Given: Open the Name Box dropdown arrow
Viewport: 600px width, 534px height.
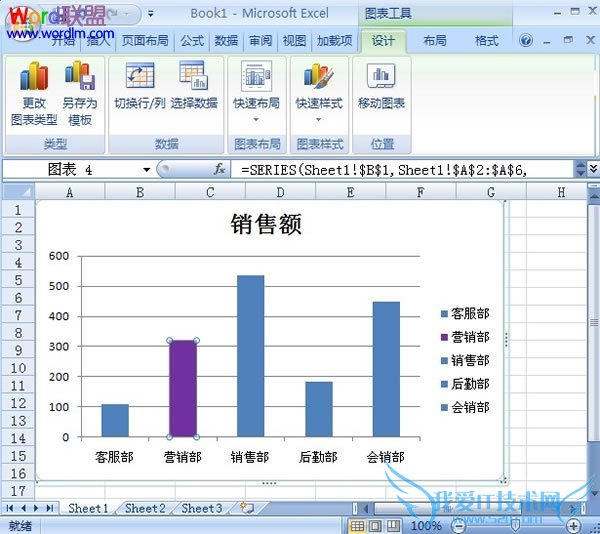Looking at the screenshot, I should click(147, 169).
